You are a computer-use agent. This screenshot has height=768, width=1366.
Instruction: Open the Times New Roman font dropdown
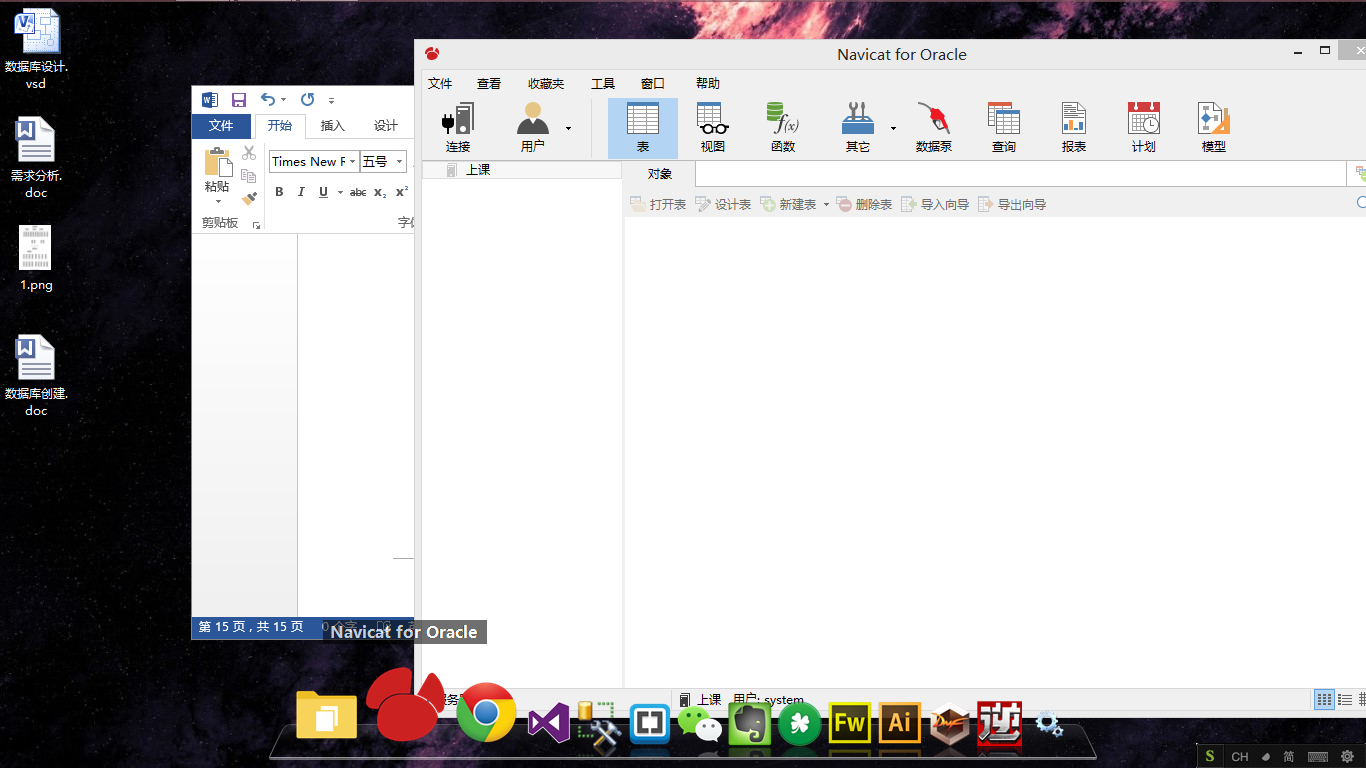(x=352, y=162)
